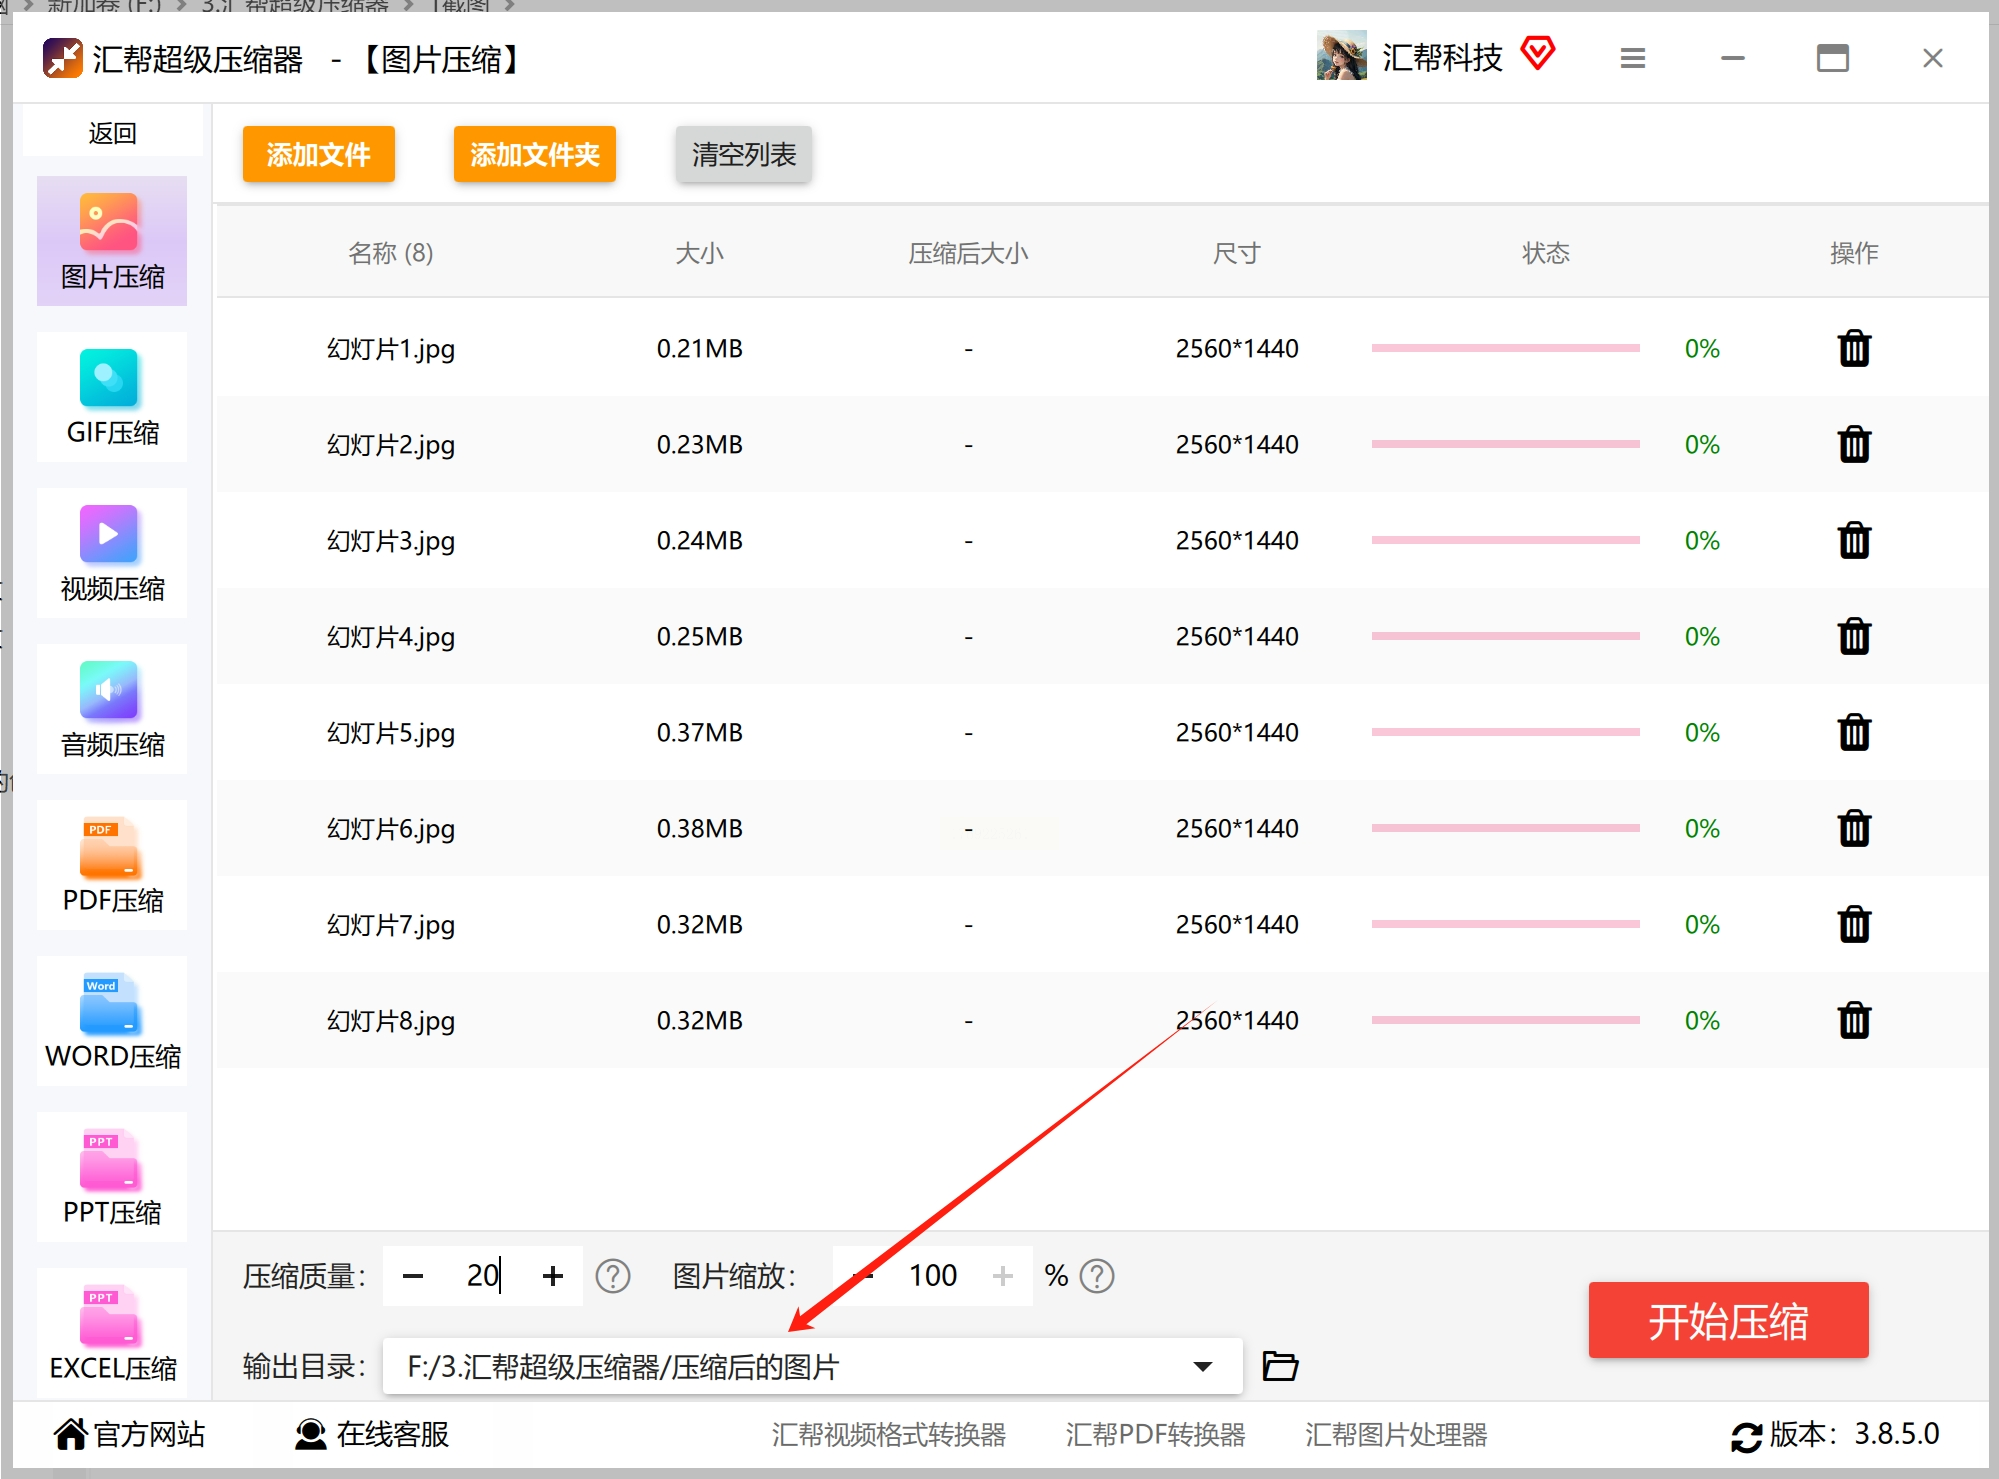Screen dimensions: 1999x1479
Task: Click help icon beside compression quality
Action: coord(612,1276)
